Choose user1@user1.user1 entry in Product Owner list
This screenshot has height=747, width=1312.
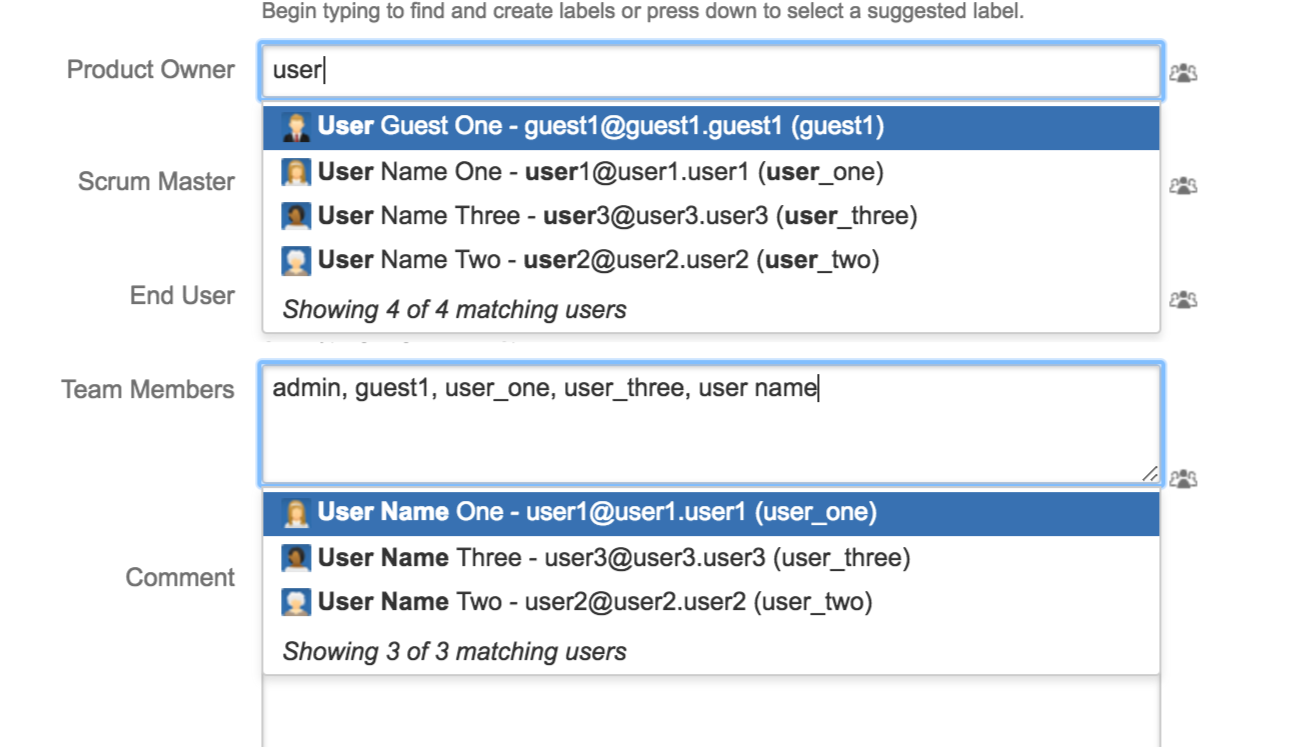click(600, 172)
